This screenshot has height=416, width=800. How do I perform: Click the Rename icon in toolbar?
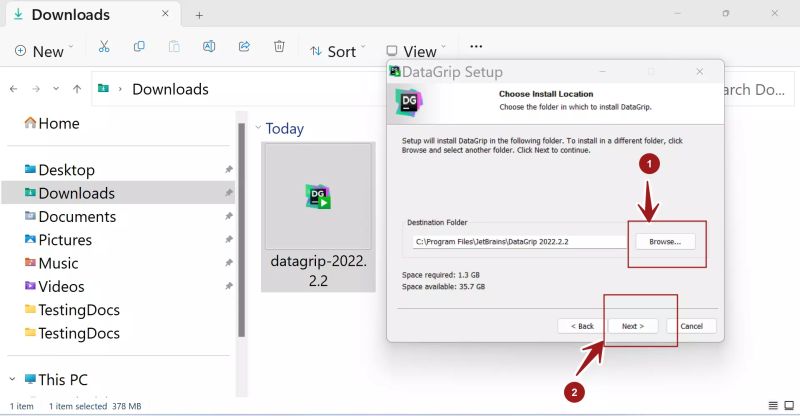(209, 47)
